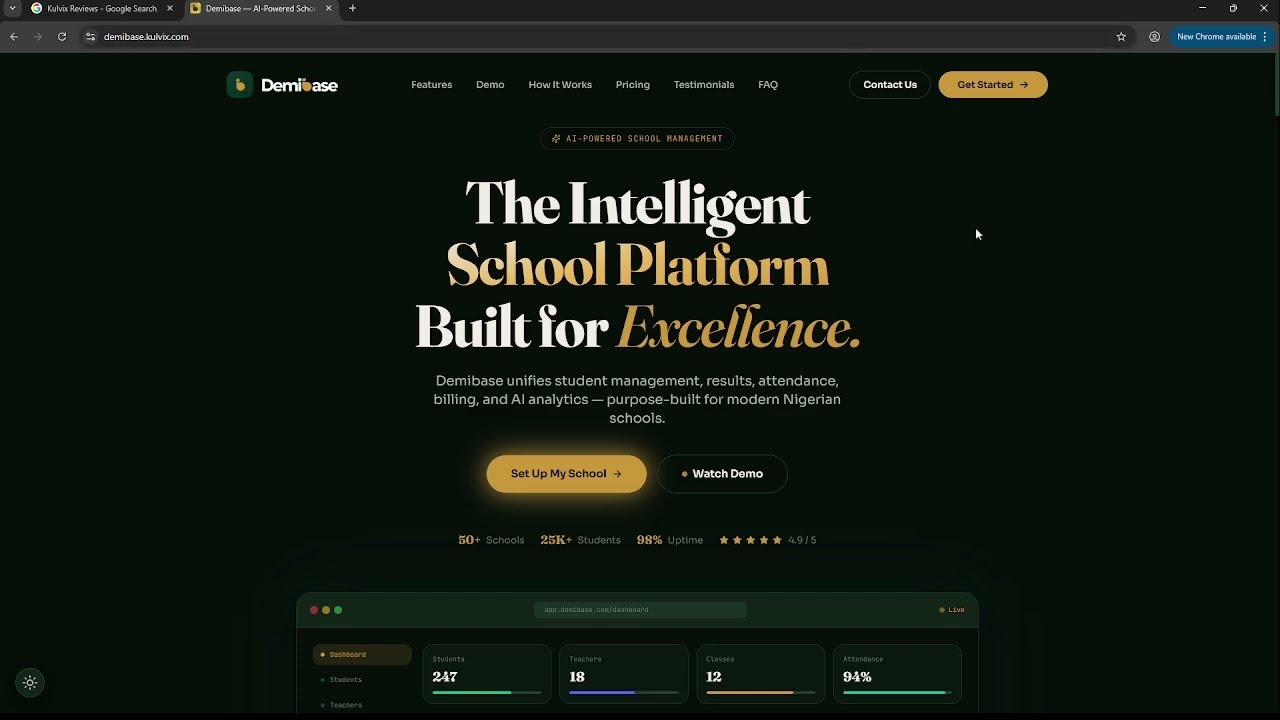This screenshot has width=1280, height=720.
Task: Toggle the light/dark theme sun button
Action: click(30, 683)
